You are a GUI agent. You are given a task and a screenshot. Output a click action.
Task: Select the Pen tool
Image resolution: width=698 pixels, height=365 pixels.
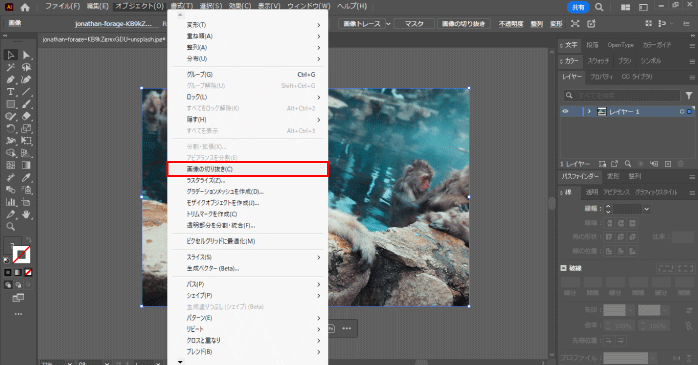[11, 80]
